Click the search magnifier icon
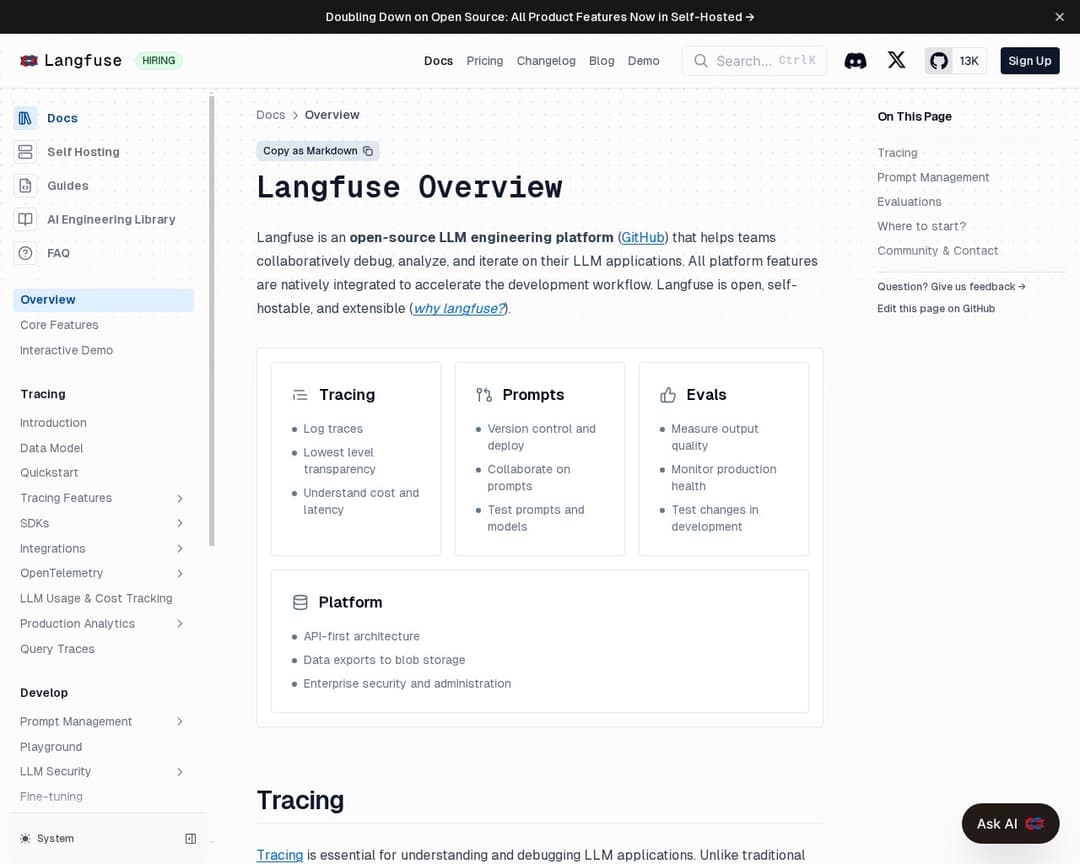Image resolution: width=1080 pixels, height=864 pixels. pos(700,61)
